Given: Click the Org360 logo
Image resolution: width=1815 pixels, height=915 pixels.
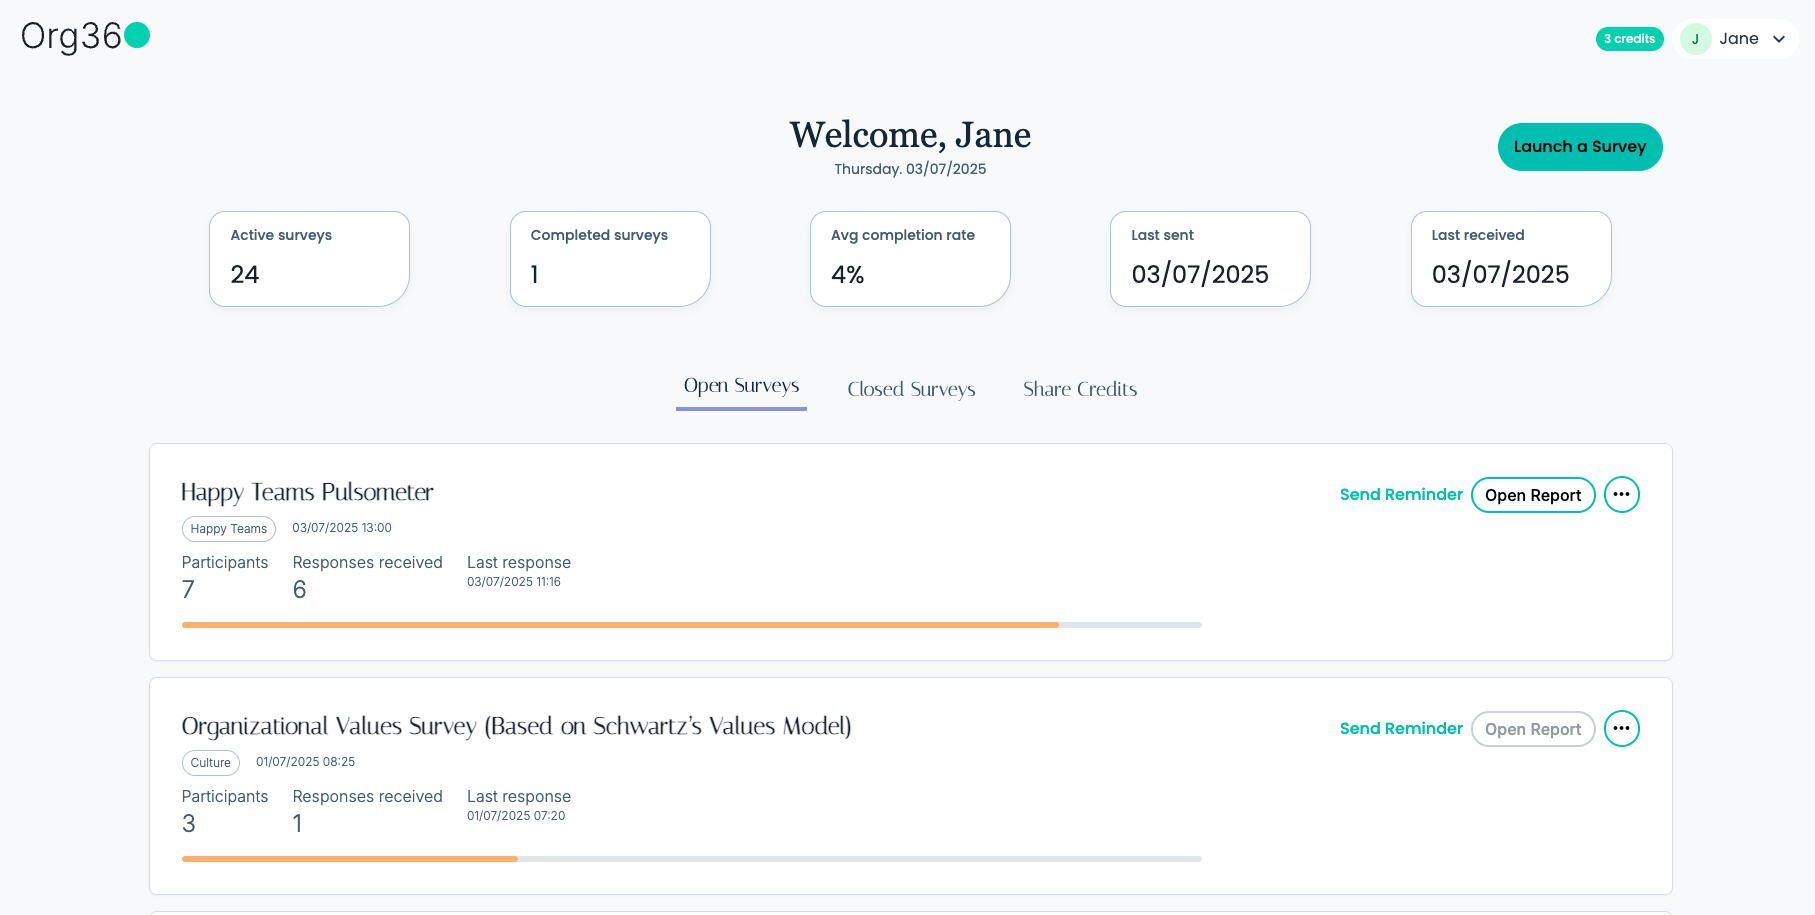Looking at the screenshot, I should pos(85,37).
